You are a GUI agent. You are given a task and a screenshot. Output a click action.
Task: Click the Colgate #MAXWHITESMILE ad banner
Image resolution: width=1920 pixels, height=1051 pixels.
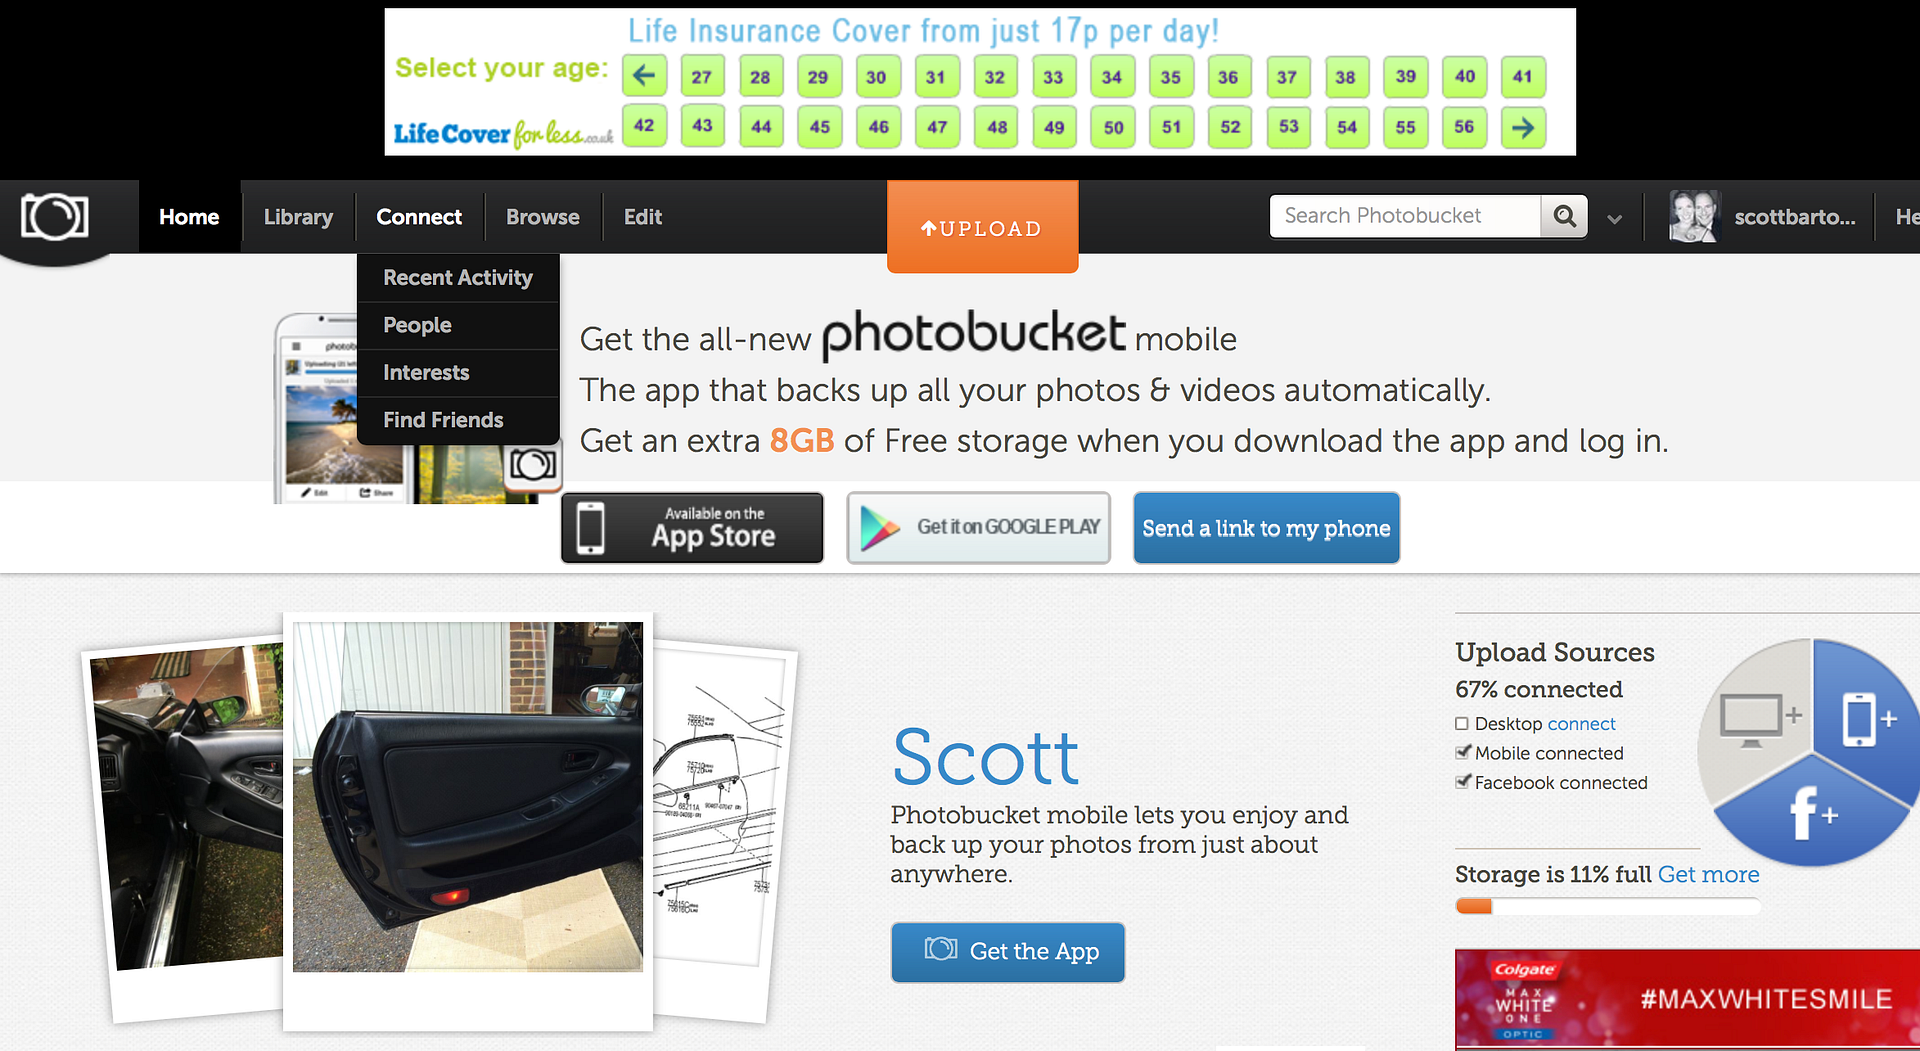pyautogui.click(x=1687, y=999)
